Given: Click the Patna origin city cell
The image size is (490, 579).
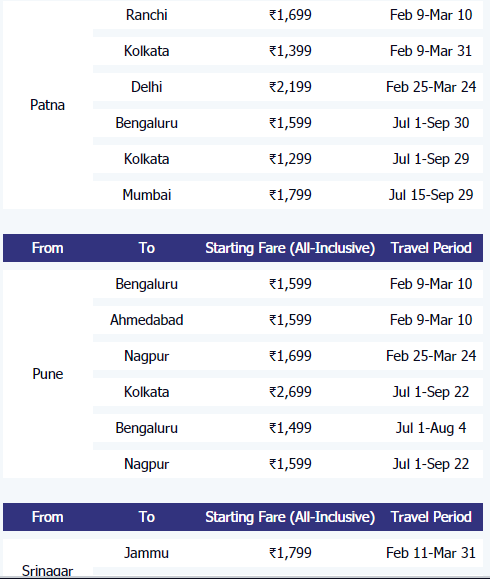Looking at the screenshot, I should click(47, 105).
